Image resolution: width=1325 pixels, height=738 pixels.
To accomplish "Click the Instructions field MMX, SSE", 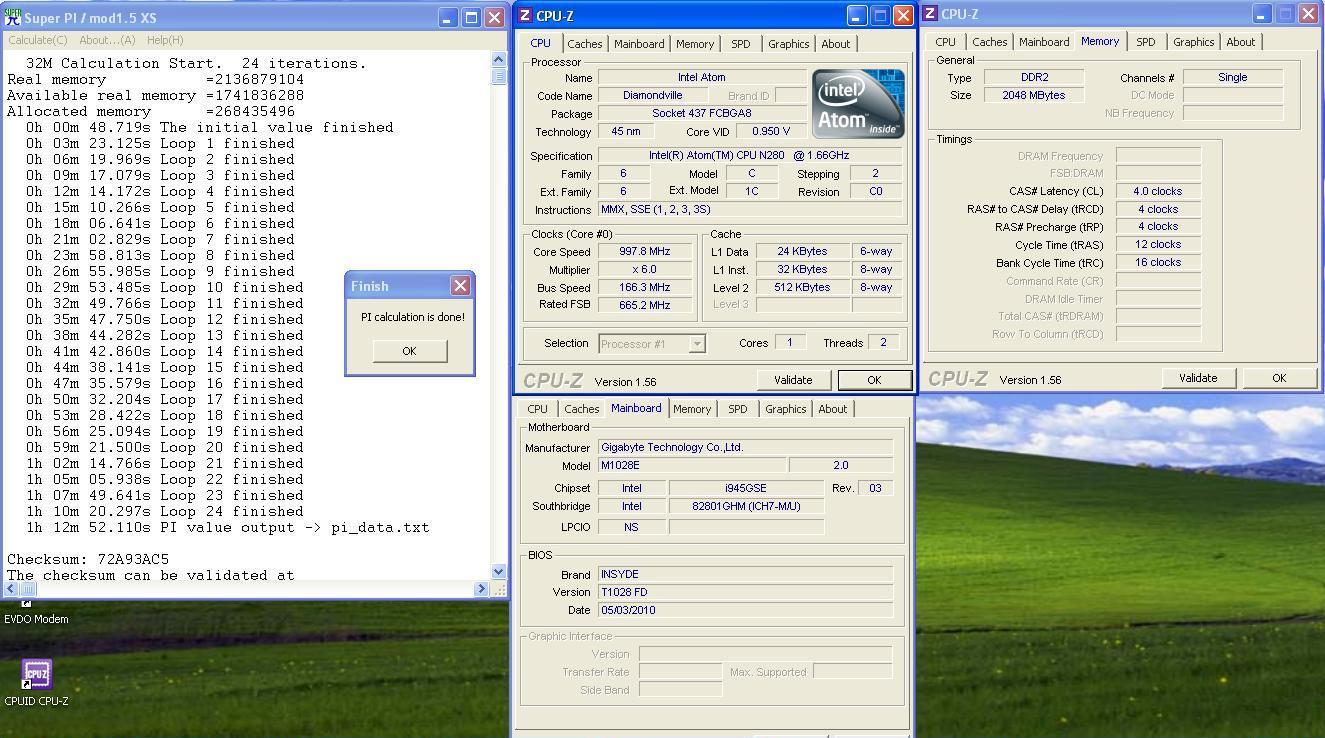I will pos(749,210).
